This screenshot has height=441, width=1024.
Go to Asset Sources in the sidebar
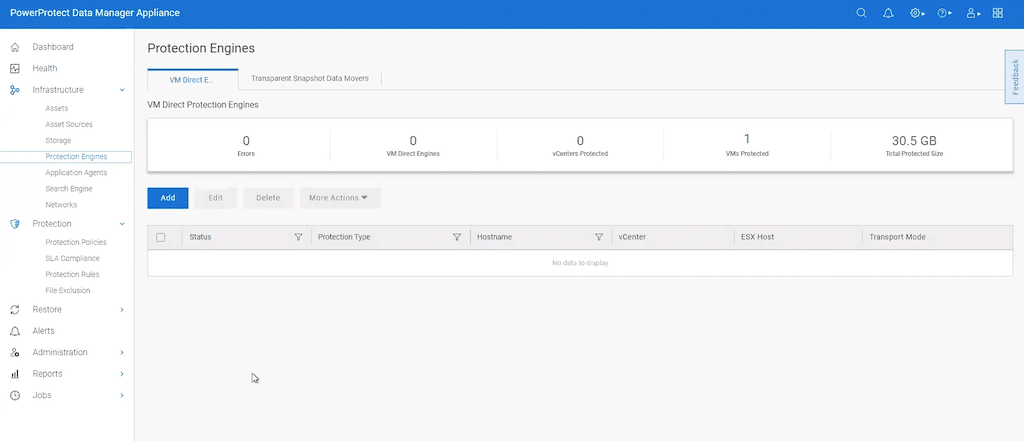coord(69,124)
